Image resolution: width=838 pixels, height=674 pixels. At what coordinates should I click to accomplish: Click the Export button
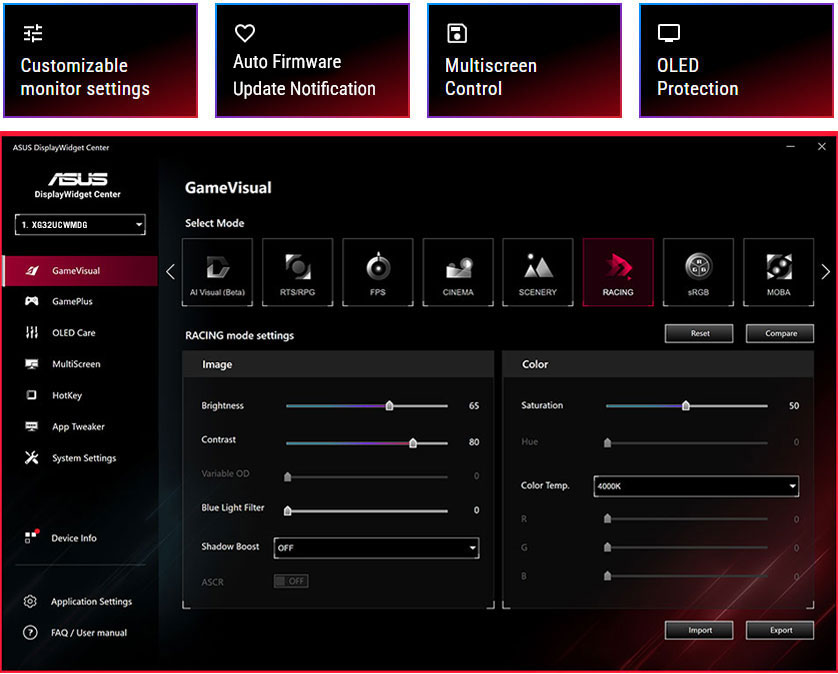click(x=780, y=630)
